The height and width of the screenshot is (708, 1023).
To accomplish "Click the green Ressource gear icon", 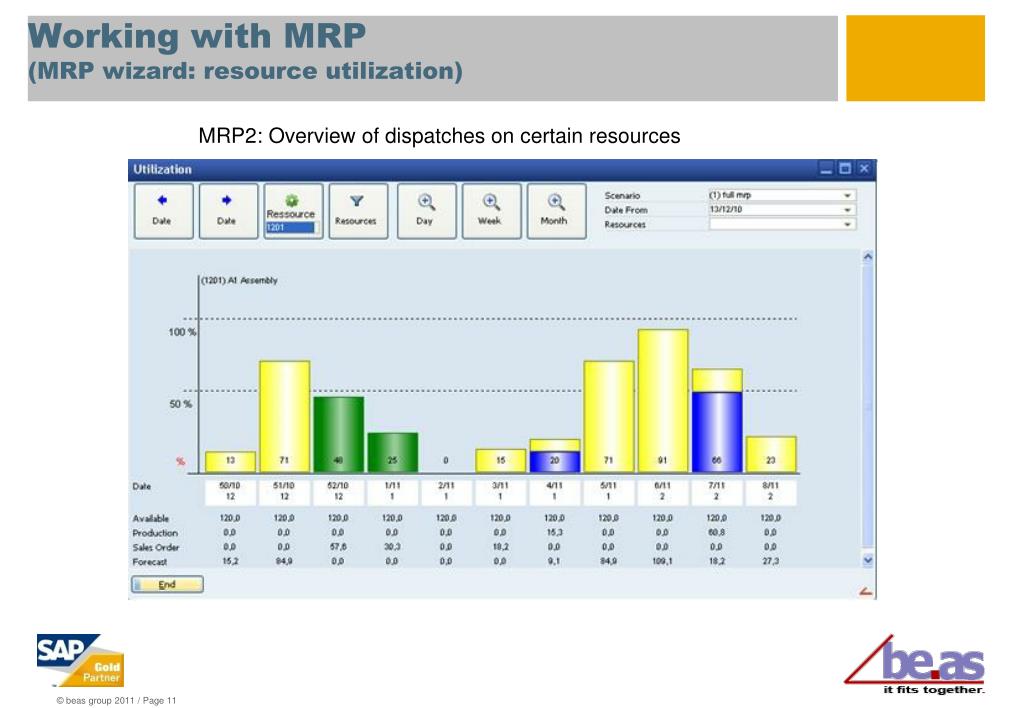I will click(x=291, y=200).
